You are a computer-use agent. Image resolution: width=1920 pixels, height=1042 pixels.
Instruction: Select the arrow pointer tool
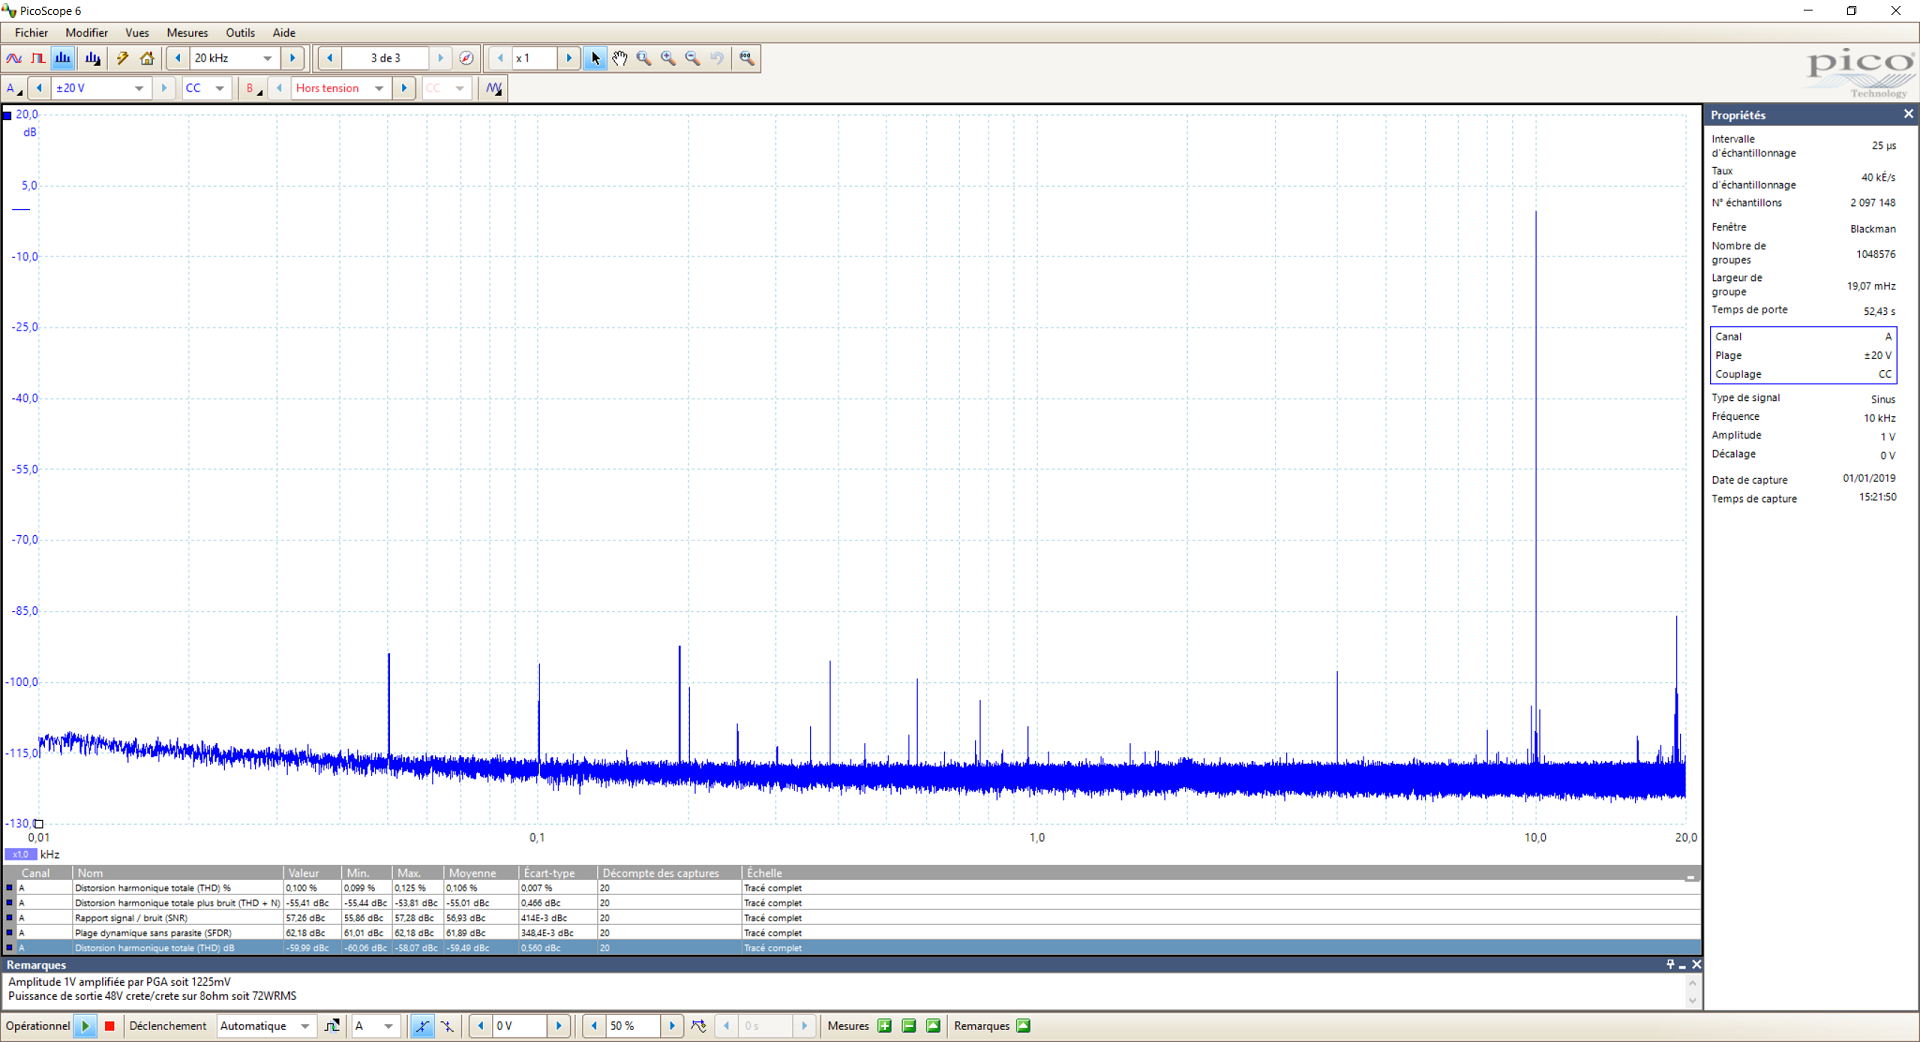(x=595, y=58)
